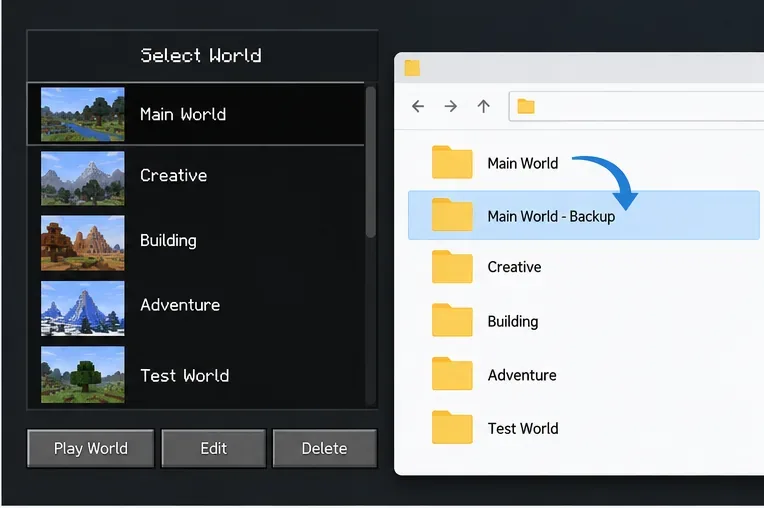Select the Building world entry
Screen dimensions: 764x508
195,242
